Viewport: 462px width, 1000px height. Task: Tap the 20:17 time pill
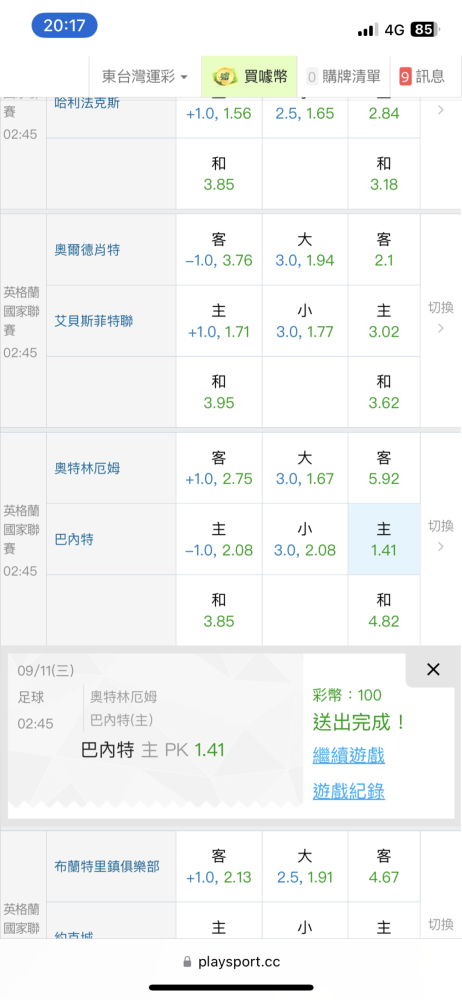[x=64, y=26]
